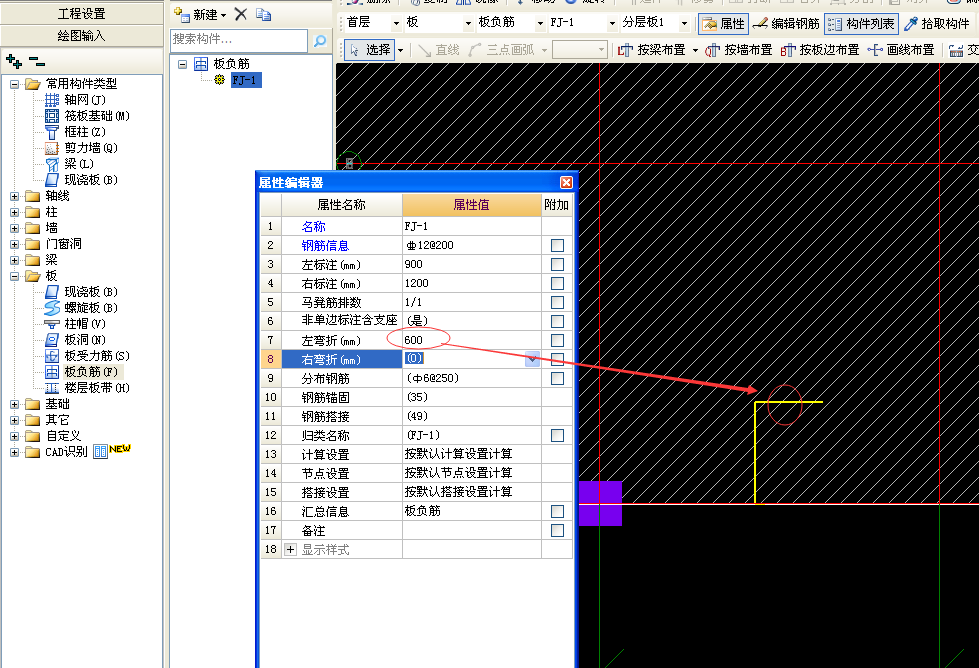Expand the 基础 folder in tree
Viewport: 979px width, 668px height.
pos(15,404)
